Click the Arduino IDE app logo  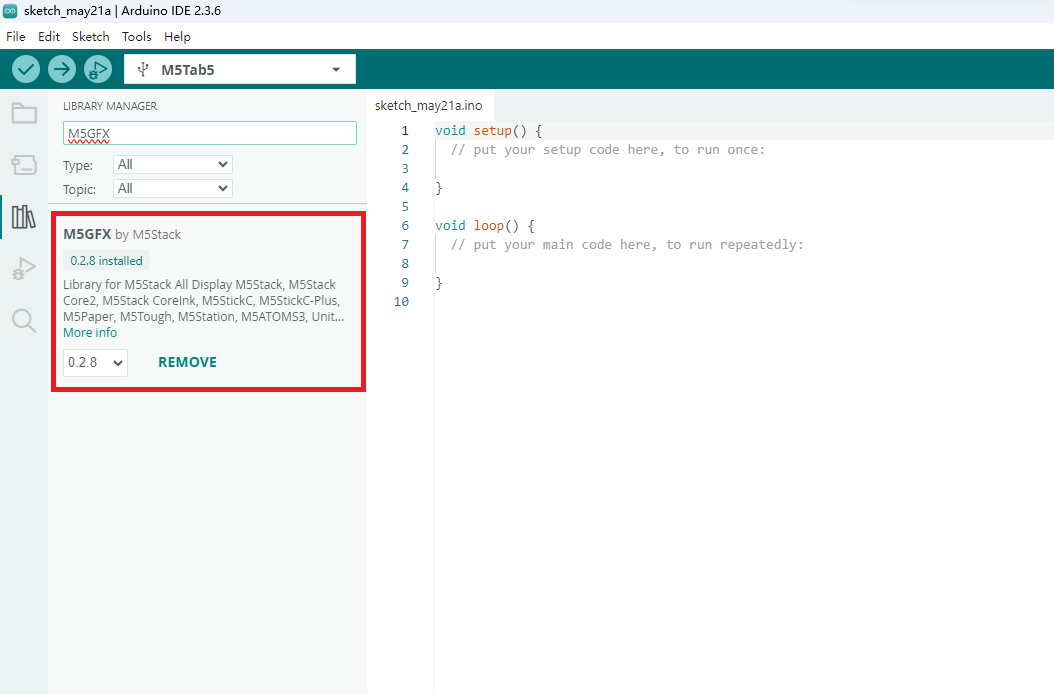(10, 11)
